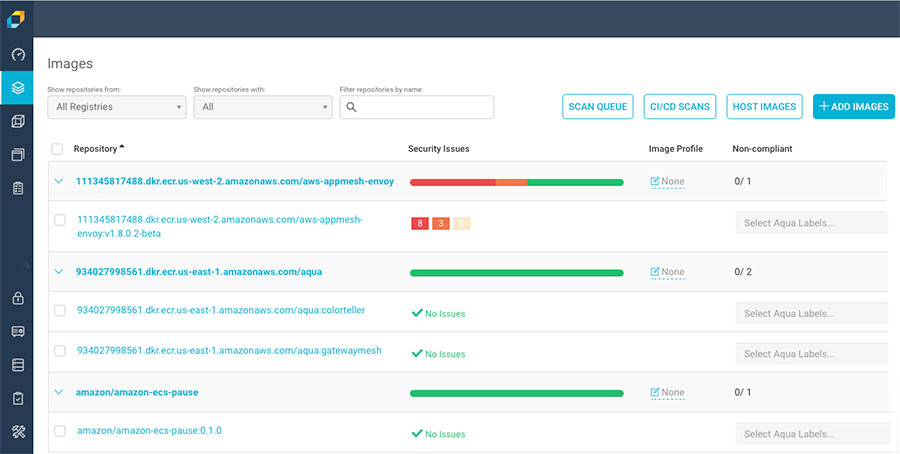Click the search magnifier icon
The height and width of the screenshot is (454, 900).
tap(351, 107)
